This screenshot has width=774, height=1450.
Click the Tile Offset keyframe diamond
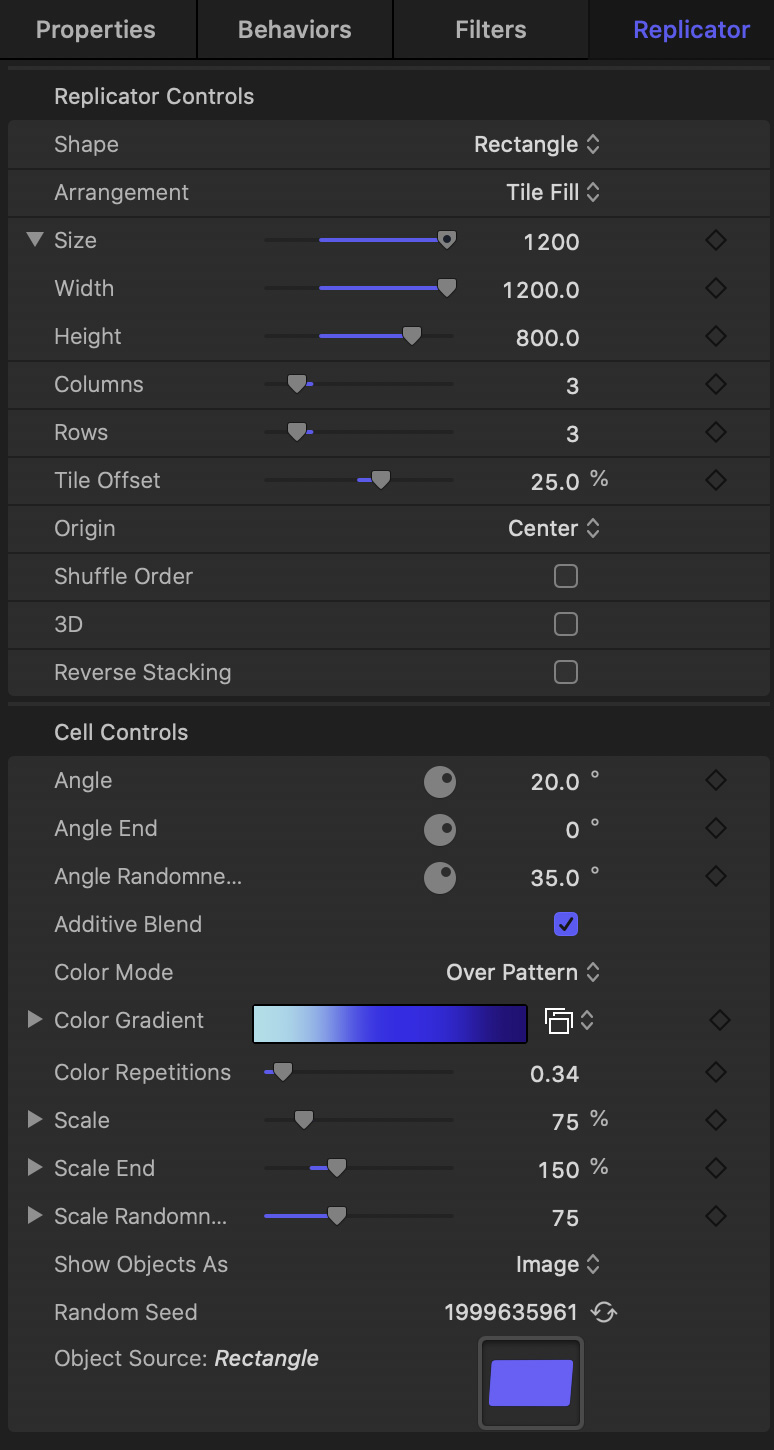716,480
